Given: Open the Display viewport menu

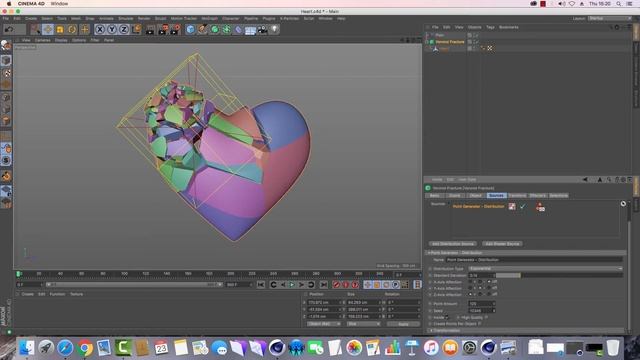Looking at the screenshot, I should point(61,40).
